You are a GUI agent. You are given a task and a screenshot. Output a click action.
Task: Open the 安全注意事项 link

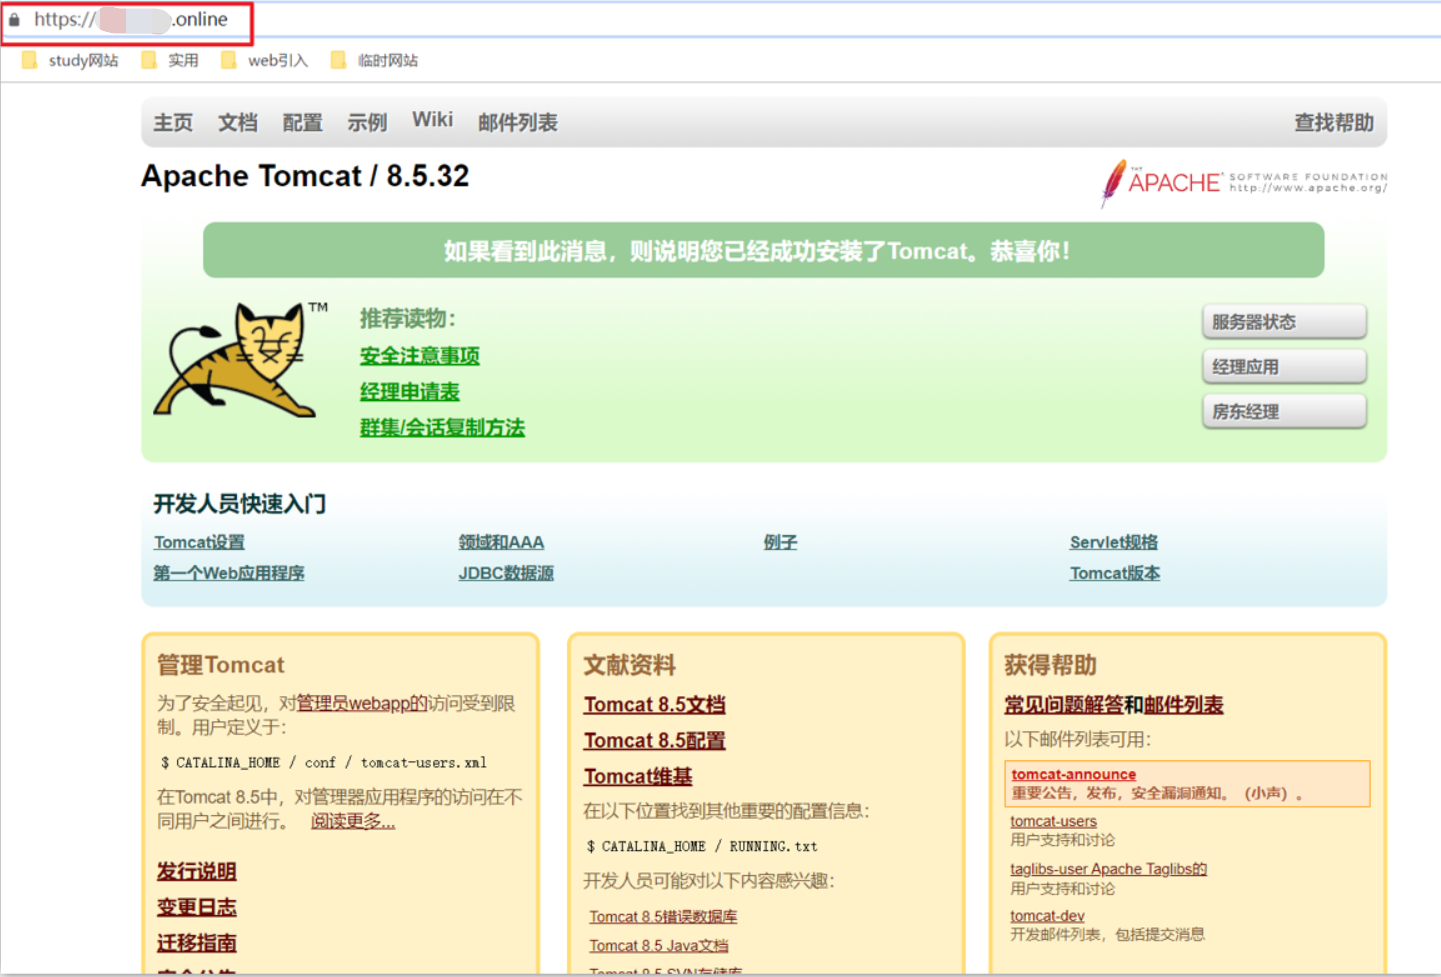420,356
